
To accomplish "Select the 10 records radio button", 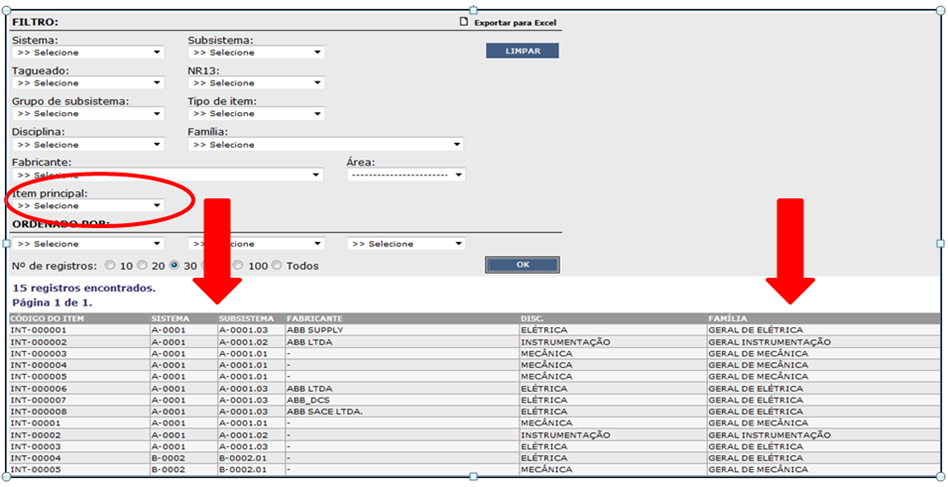I will coord(112,266).
